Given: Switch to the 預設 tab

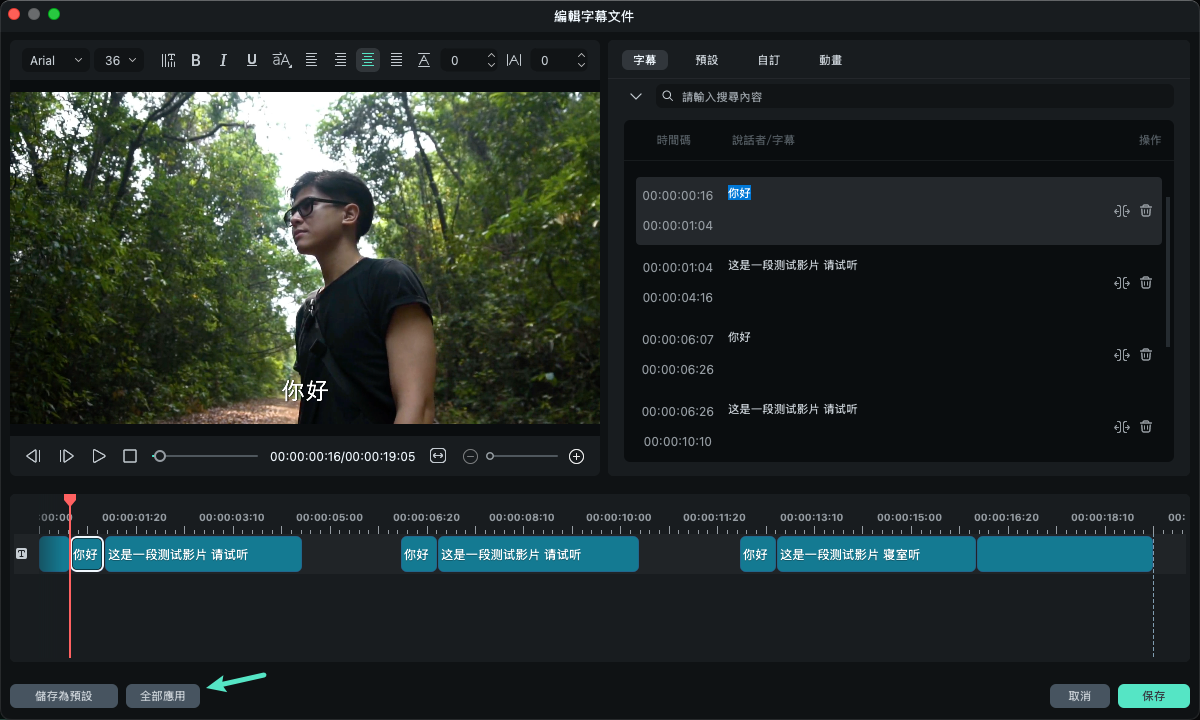Looking at the screenshot, I should 706,60.
